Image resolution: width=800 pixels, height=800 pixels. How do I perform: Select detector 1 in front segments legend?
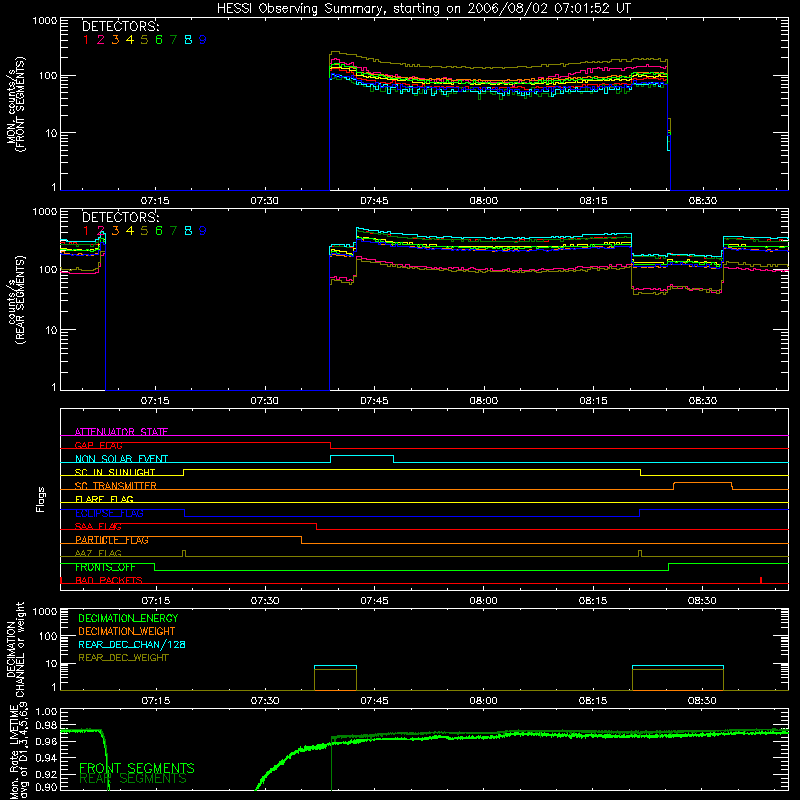86,40
